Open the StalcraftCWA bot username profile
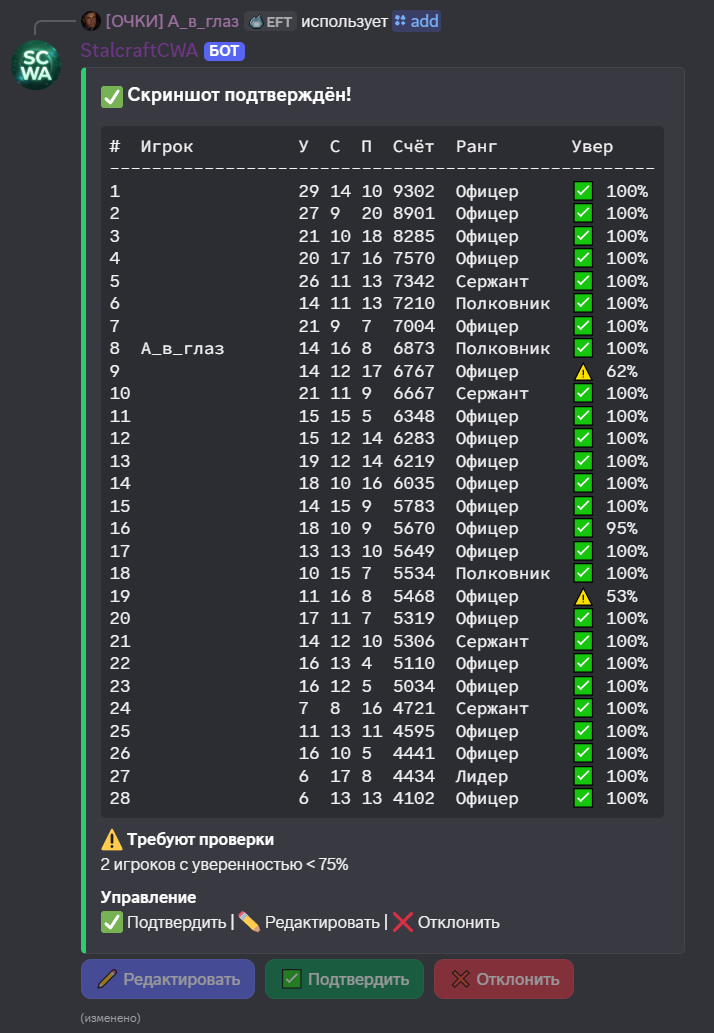 pyautogui.click(x=139, y=50)
